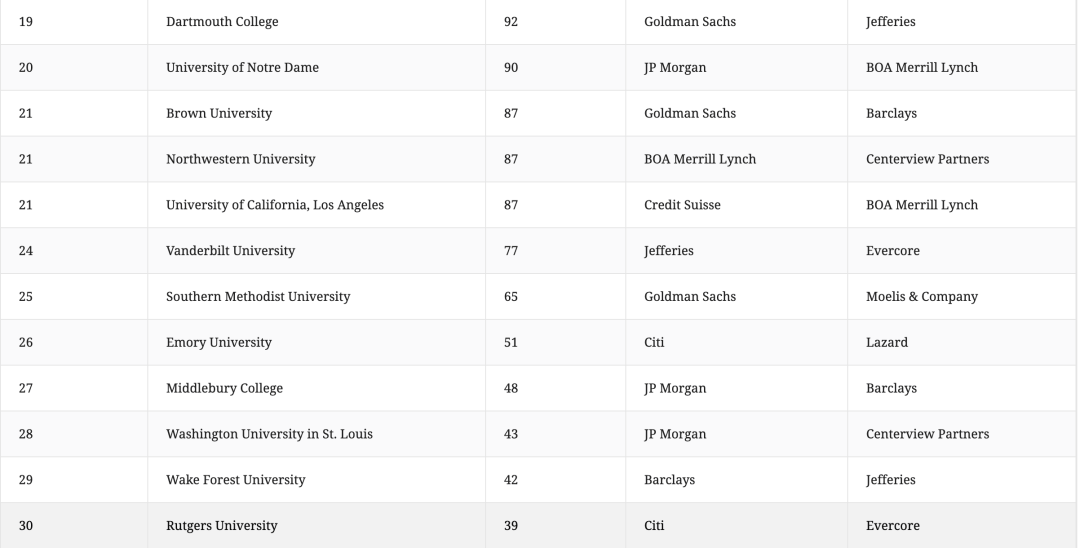
Task: Click the highlighted Rutgers University row
Action: [x=539, y=525]
